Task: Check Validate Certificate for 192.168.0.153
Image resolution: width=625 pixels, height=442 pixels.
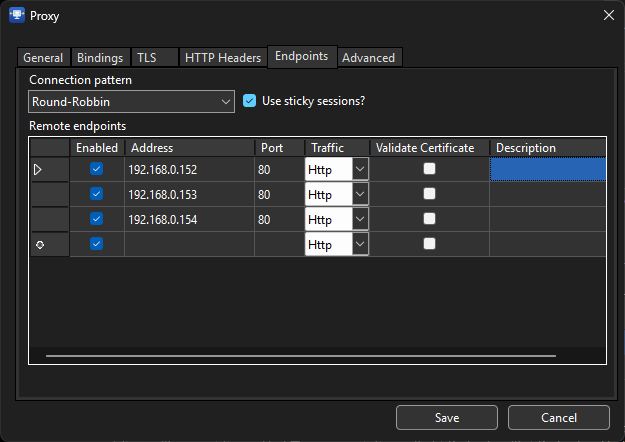Action: tap(429, 194)
